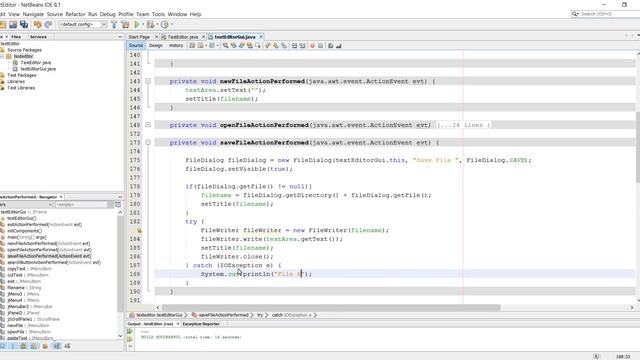
Task: Select Test Libraries node in Projects tree
Action: click(x=21, y=88)
